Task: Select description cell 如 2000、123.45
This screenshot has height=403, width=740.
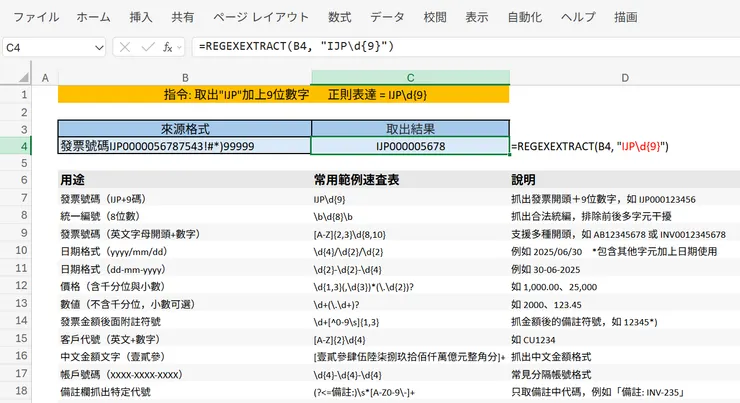Action: pyautogui.click(x=625, y=304)
